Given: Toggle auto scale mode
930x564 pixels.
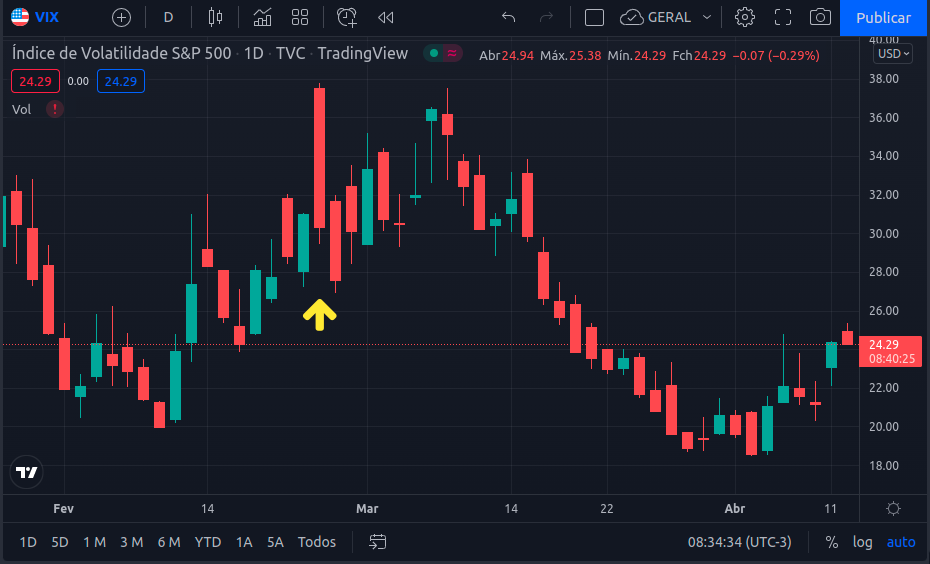Looking at the screenshot, I should [901, 542].
